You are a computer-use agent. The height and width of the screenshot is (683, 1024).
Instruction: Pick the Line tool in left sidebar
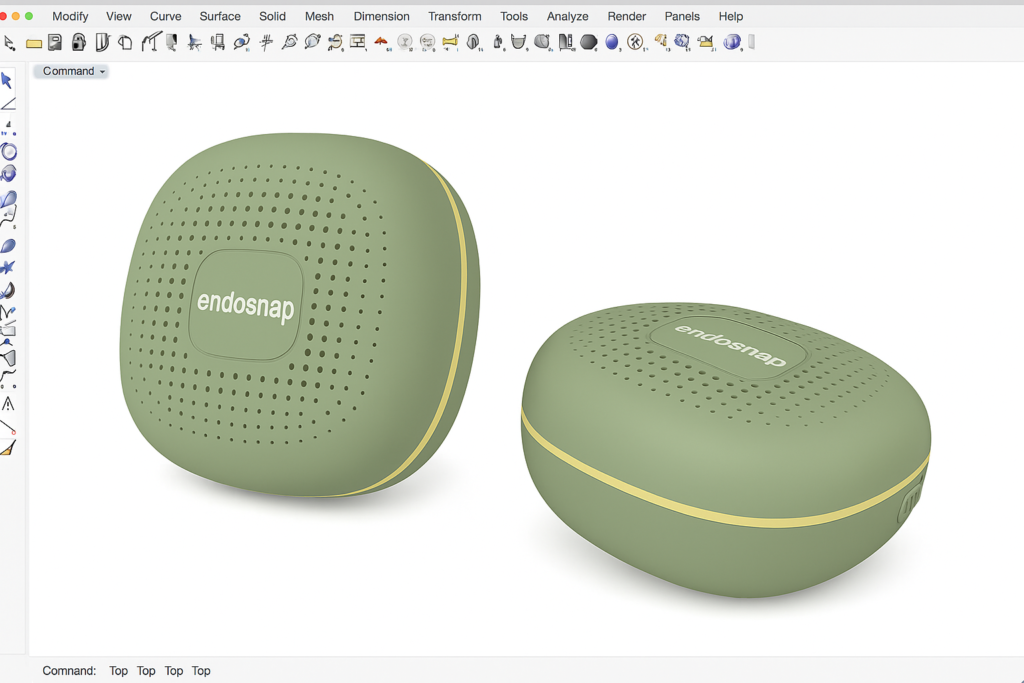coord(8,104)
